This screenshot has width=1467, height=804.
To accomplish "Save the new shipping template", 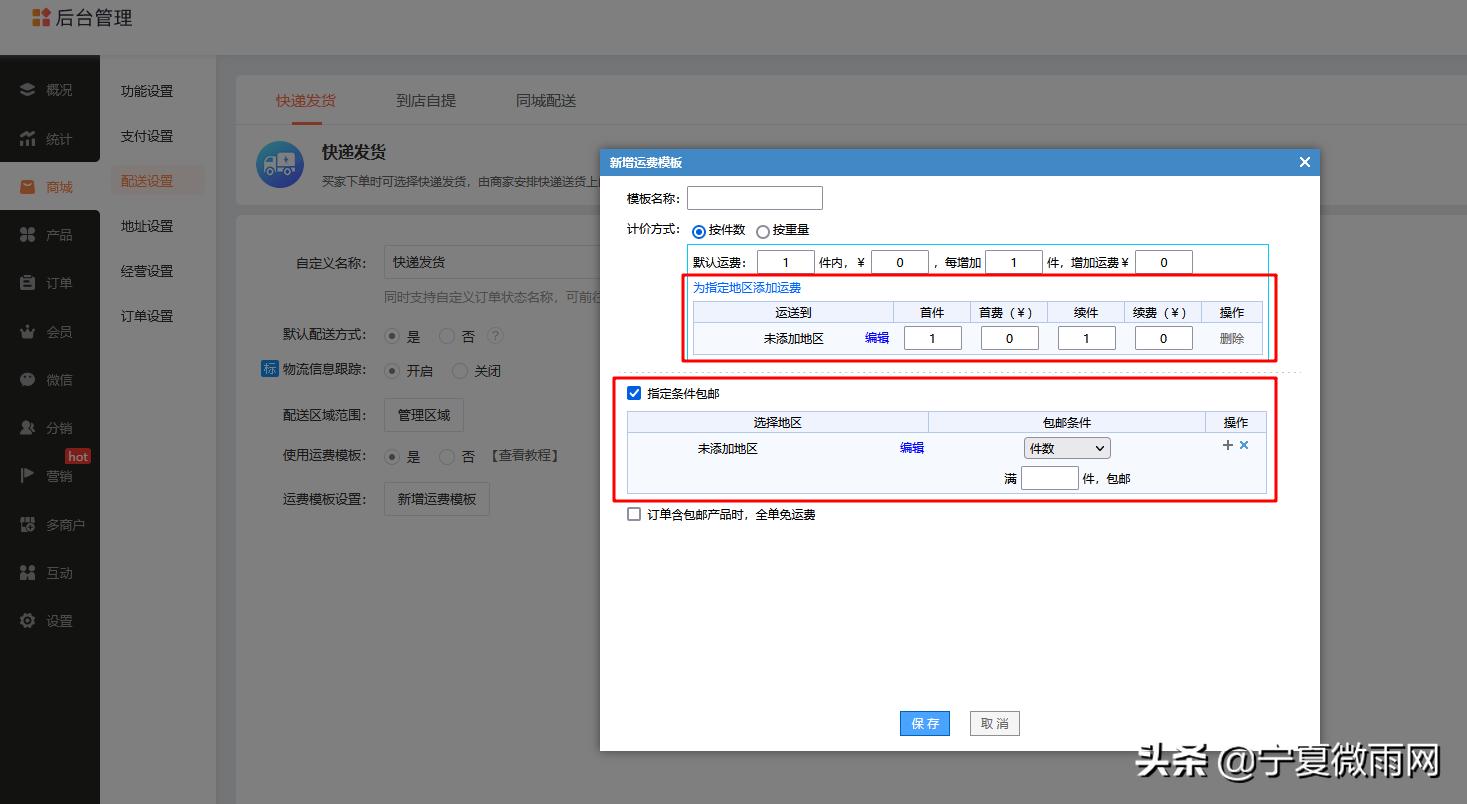I will click(924, 723).
